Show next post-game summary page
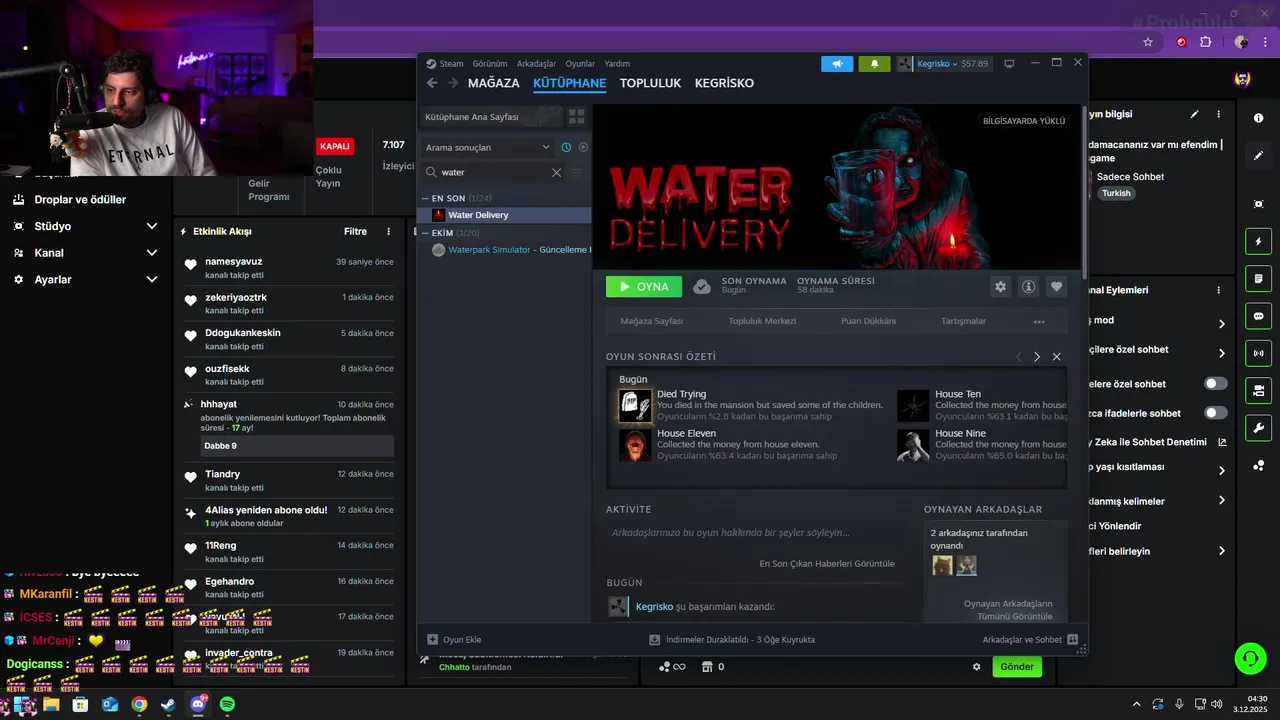Screen dimensions: 1280x720 pos(1037,357)
